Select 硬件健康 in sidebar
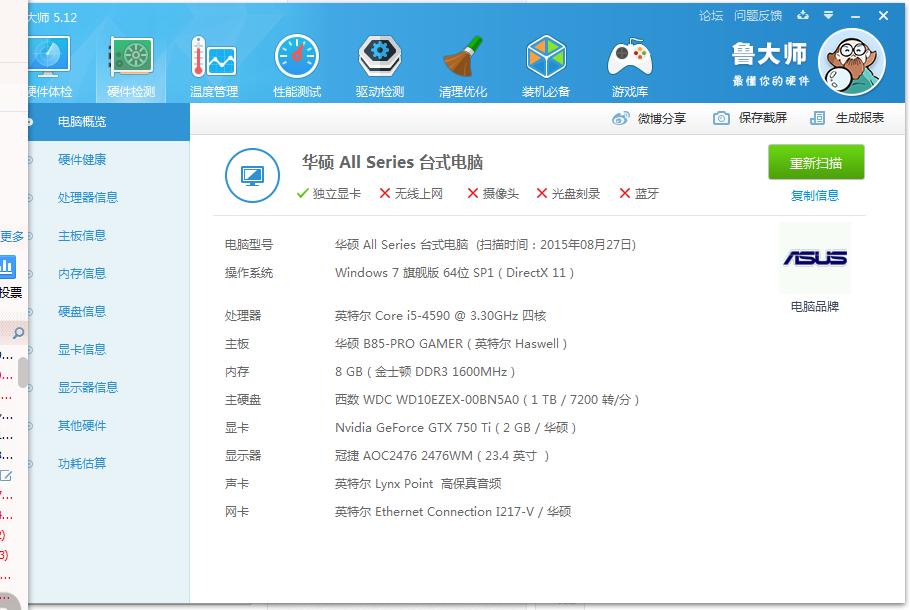Image resolution: width=910 pixels, height=610 pixels. 82,160
